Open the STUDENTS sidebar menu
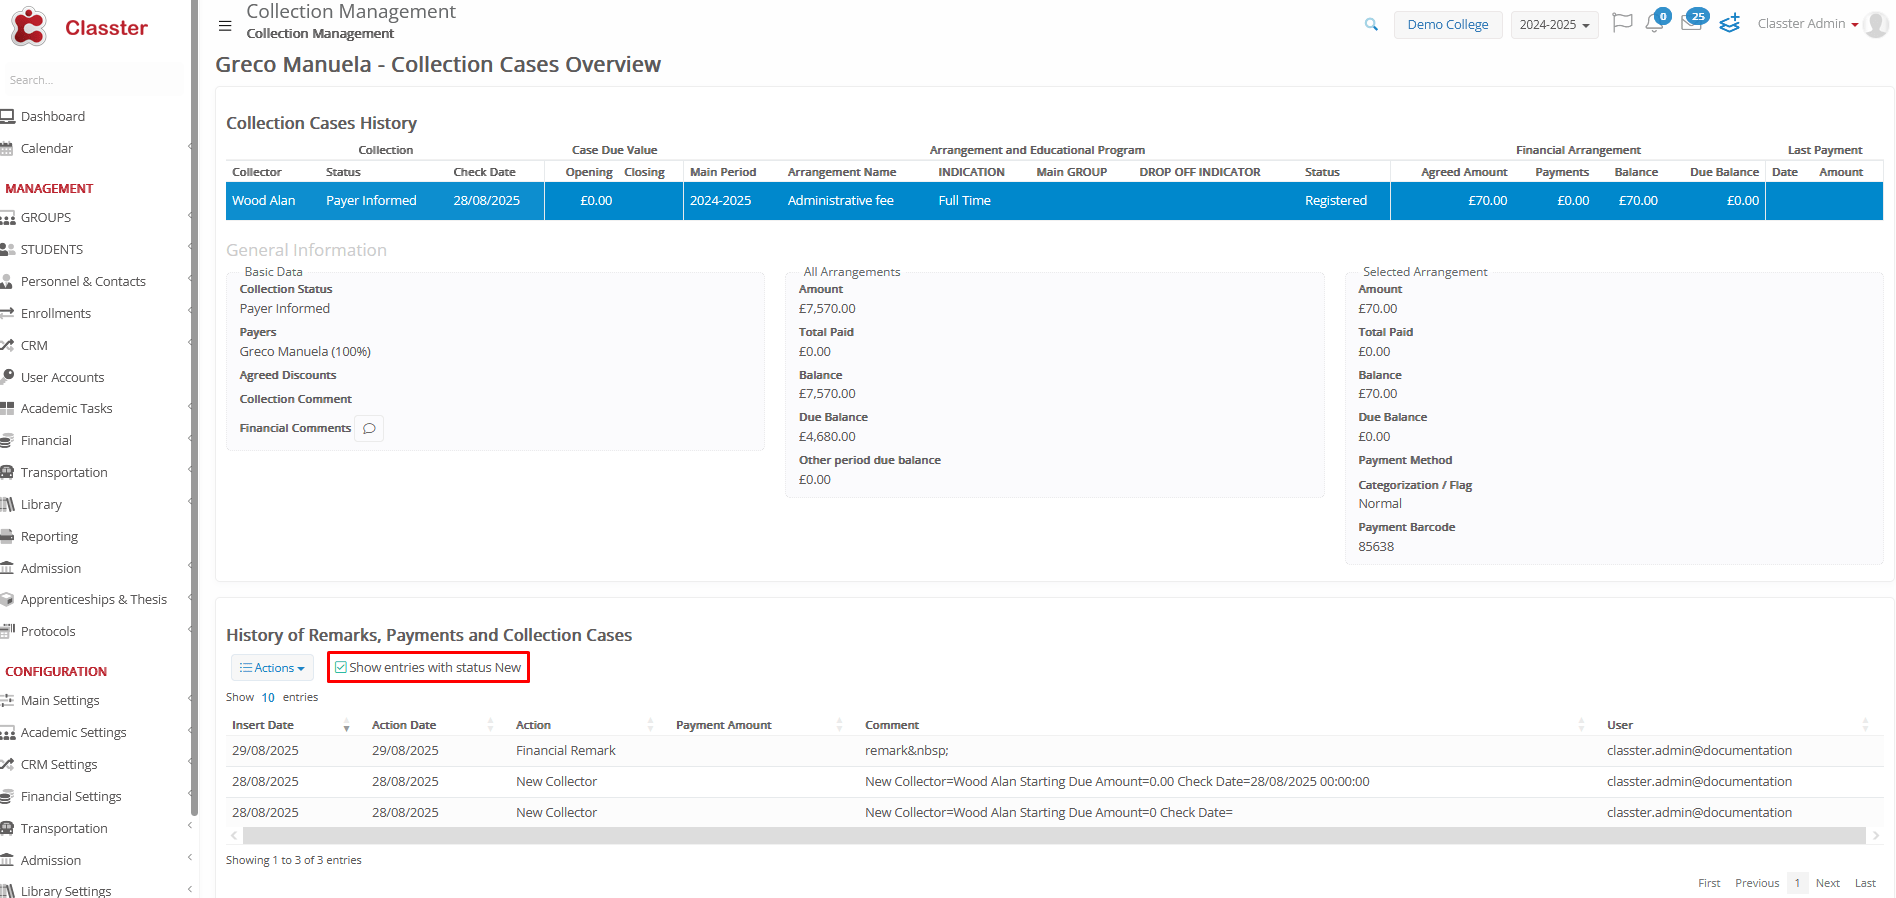This screenshot has height=898, width=1896. (52, 250)
